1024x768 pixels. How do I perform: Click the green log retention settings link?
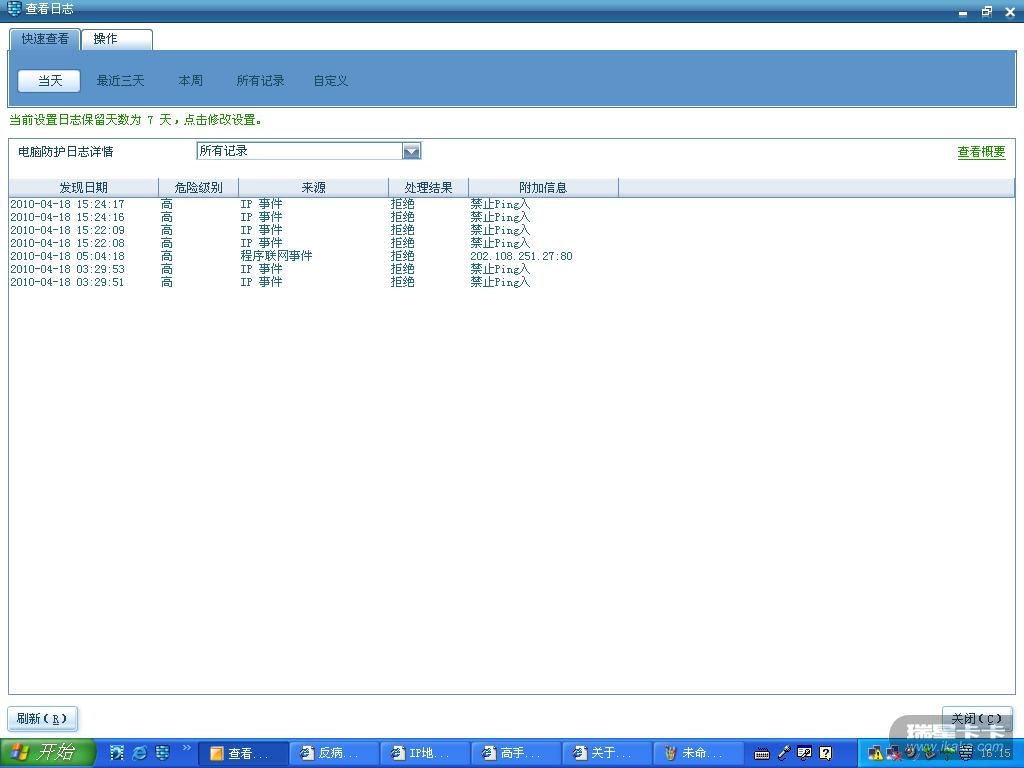pos(135,120)
